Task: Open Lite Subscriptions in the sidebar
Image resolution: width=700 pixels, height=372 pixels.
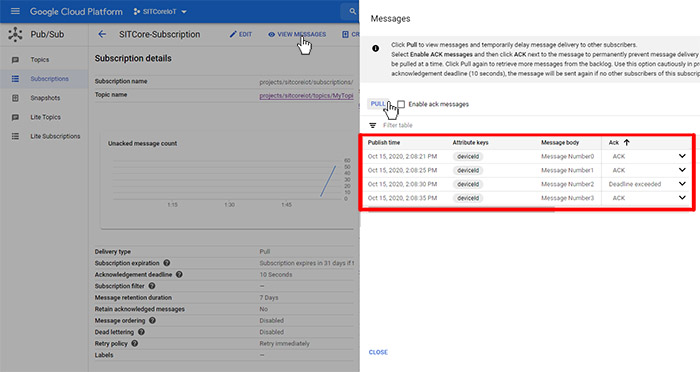Action: 55,136
